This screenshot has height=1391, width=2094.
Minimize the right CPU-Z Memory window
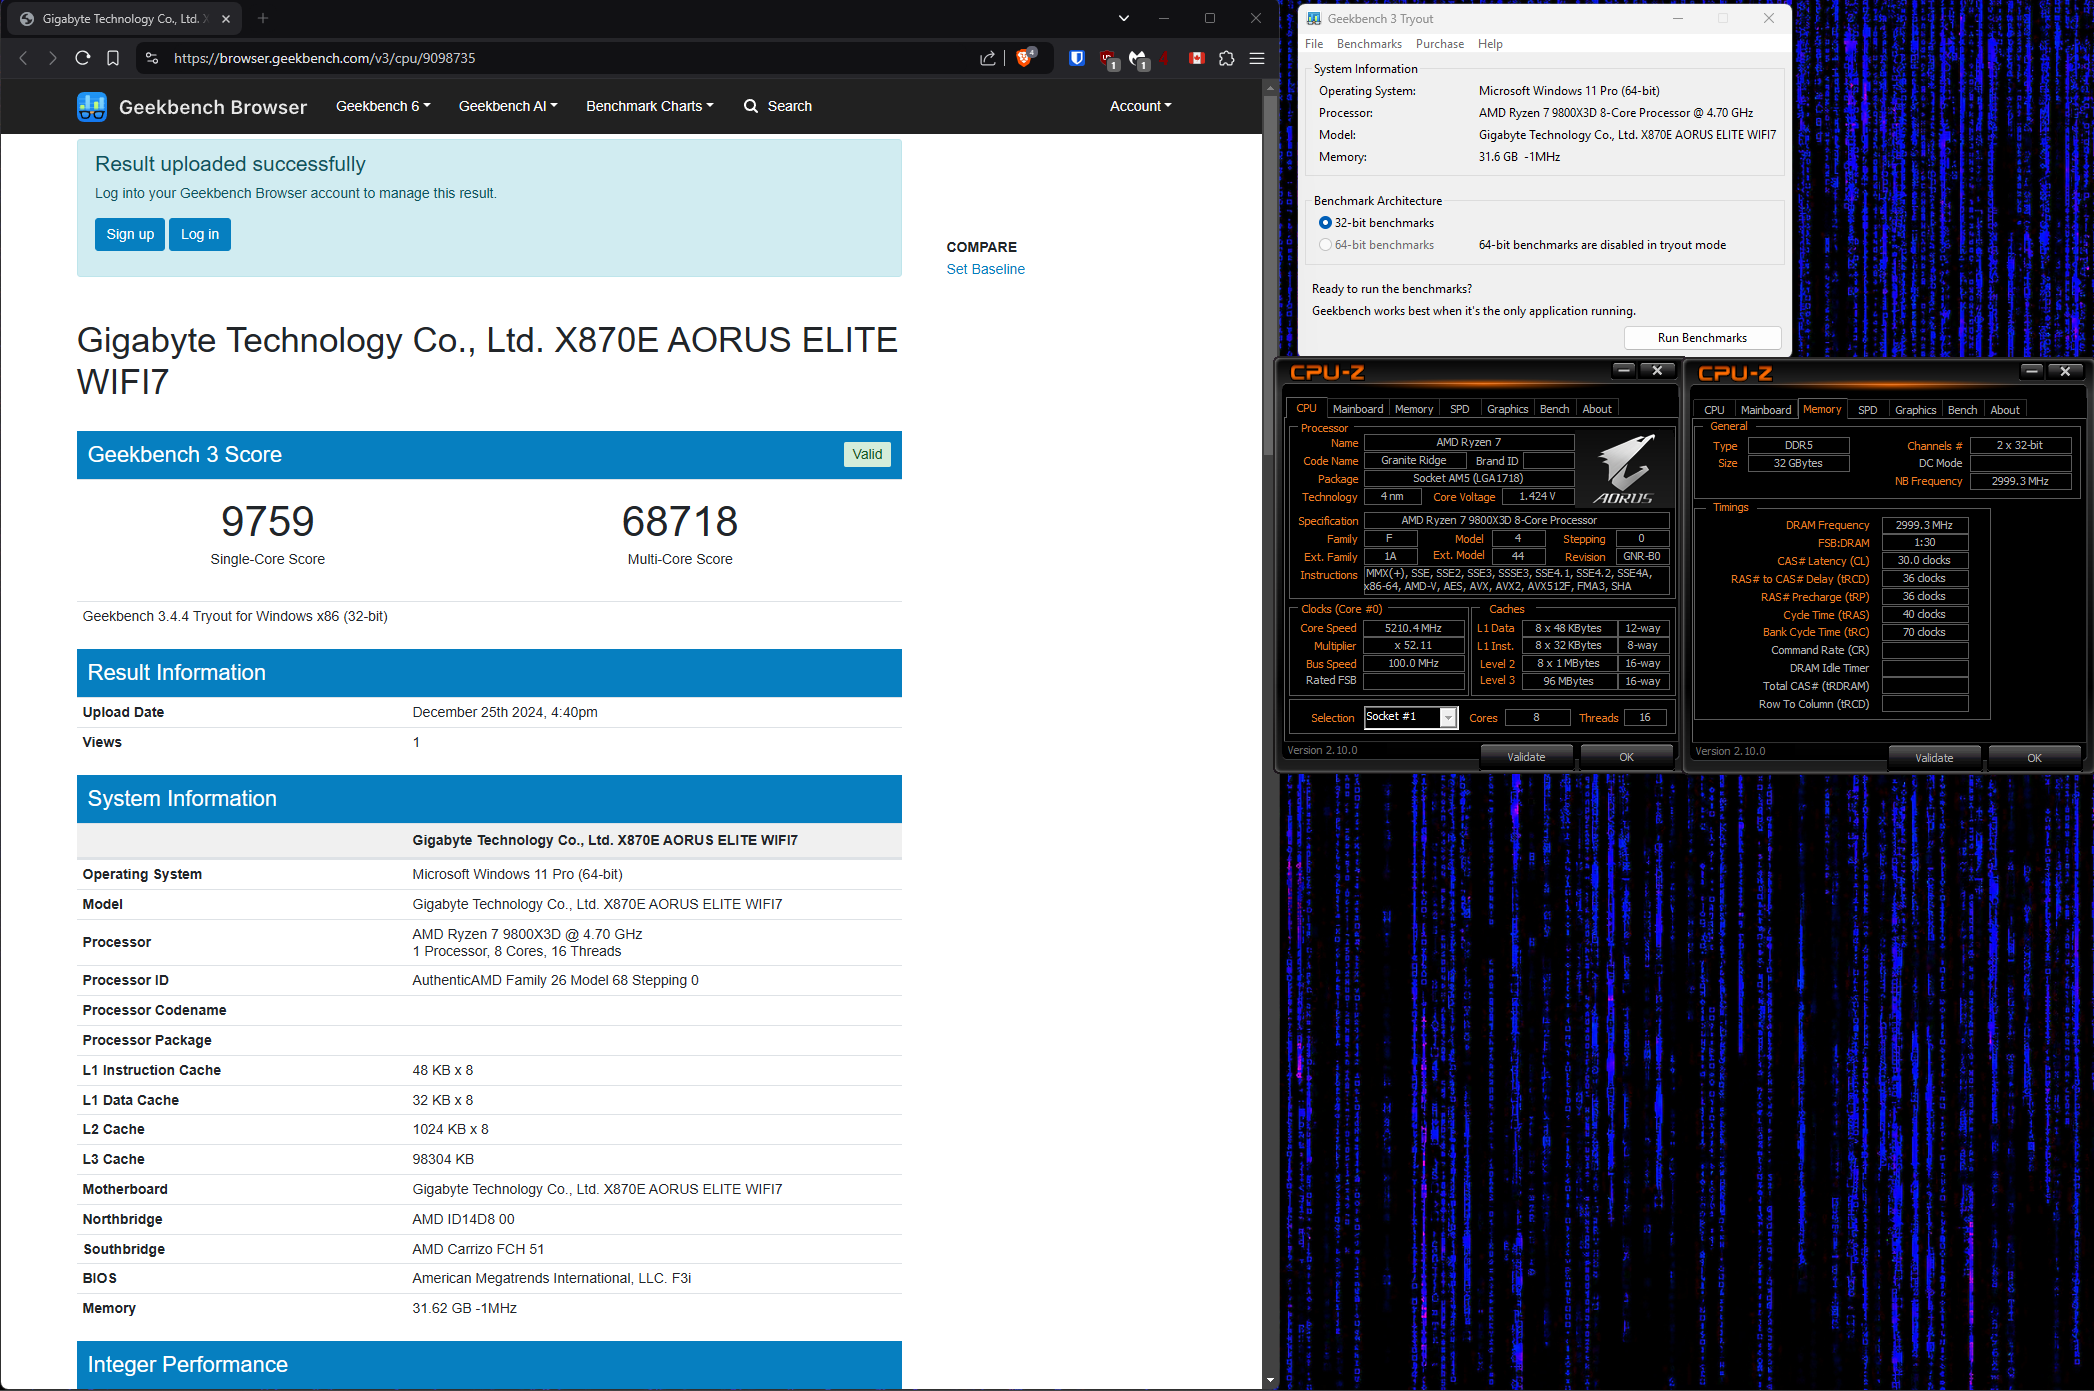click(x=2032, y=371)
